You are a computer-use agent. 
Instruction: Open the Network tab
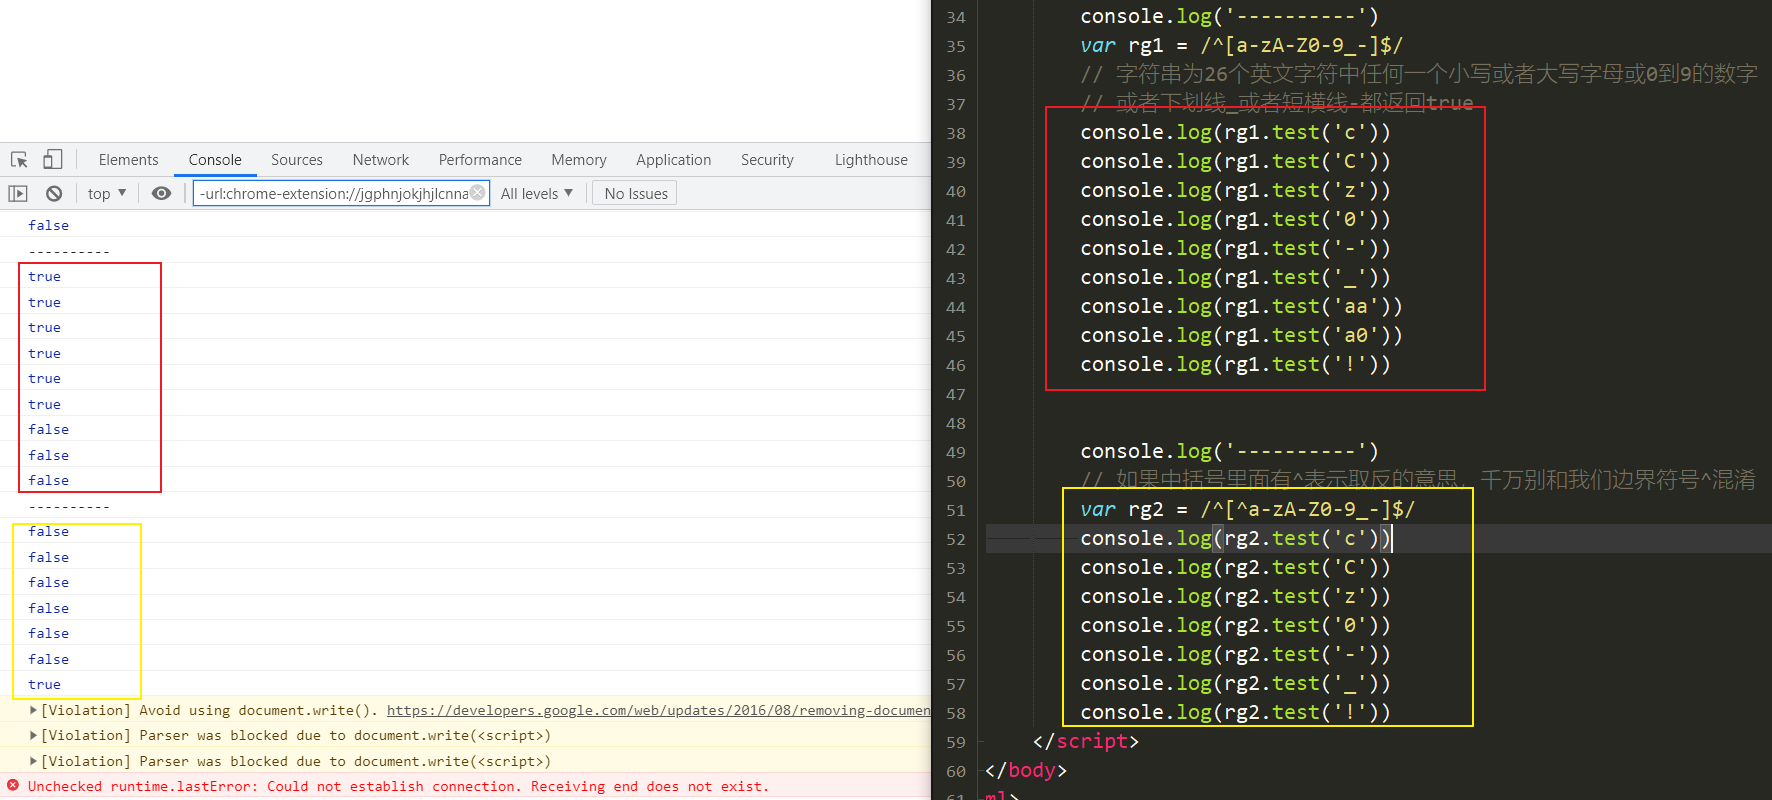coord(380,160)
